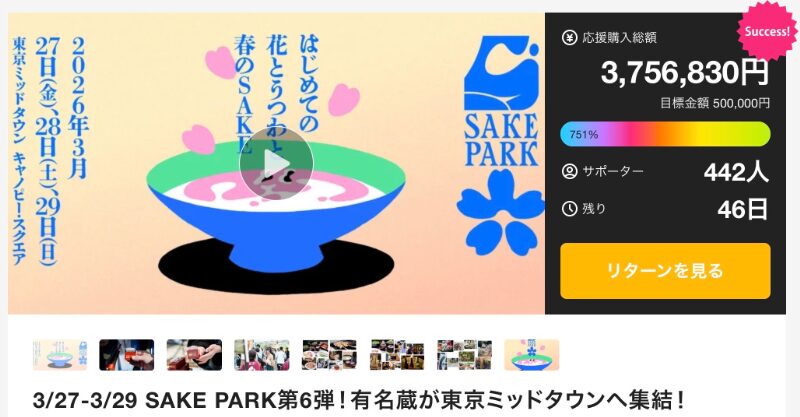The height and width of the screenshot is (417, 800).
Task: Click the pink Success! badge
Action: point(766,32)
